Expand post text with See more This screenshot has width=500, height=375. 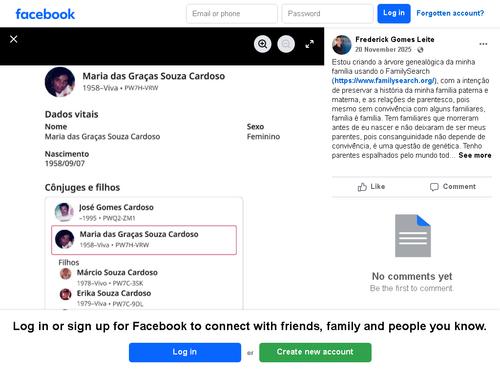[x=475, y=155]
